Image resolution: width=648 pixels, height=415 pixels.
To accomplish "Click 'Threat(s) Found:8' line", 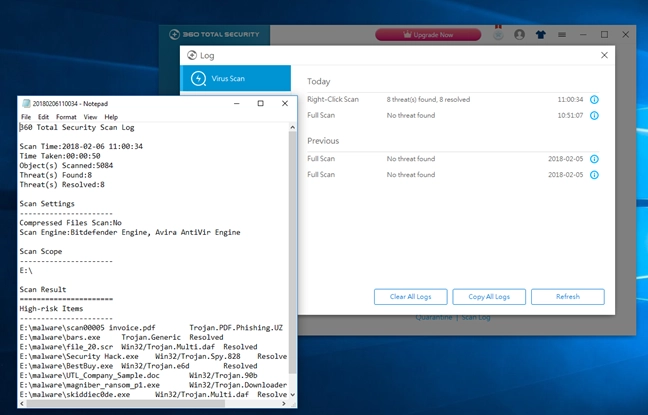I will click(56, 175).
